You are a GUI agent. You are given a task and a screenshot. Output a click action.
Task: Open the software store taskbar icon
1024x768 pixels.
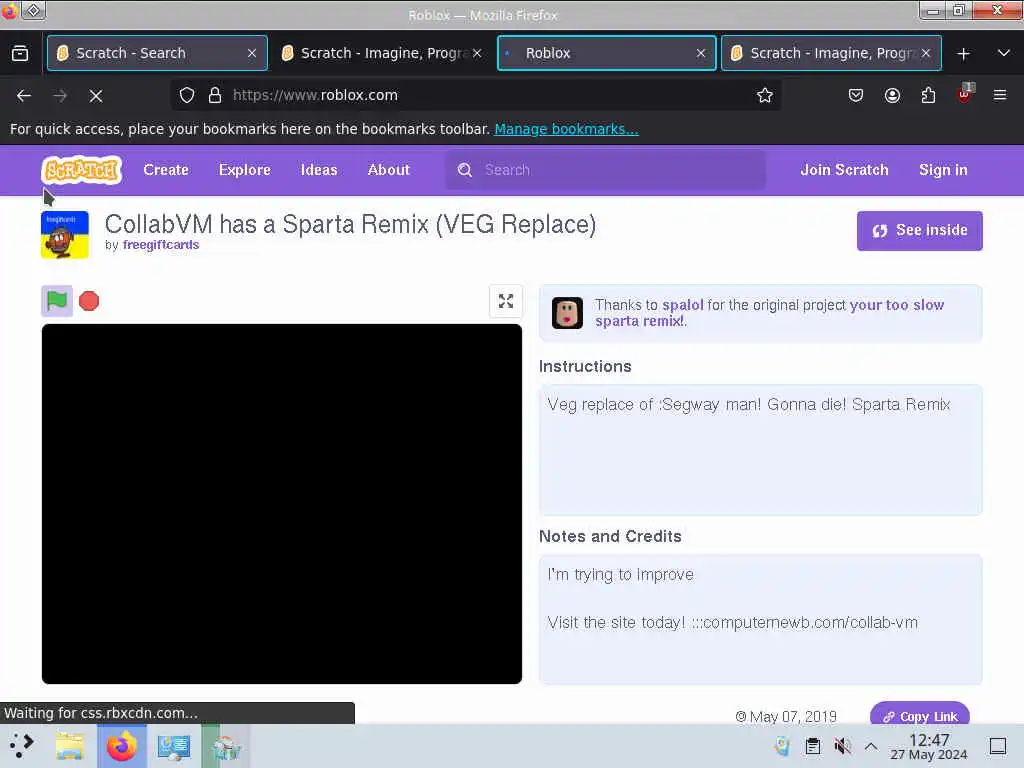point(226,746)
